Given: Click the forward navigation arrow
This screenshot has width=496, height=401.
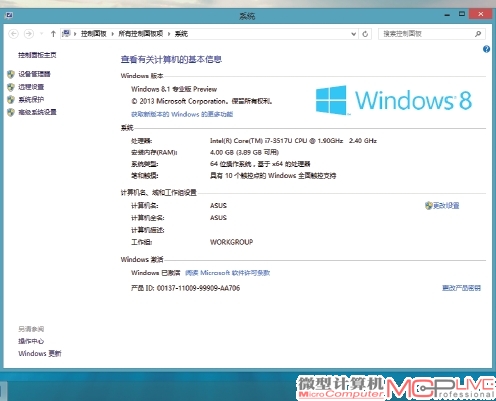Looking at the screenshot, I should click(x=29, y=34).
